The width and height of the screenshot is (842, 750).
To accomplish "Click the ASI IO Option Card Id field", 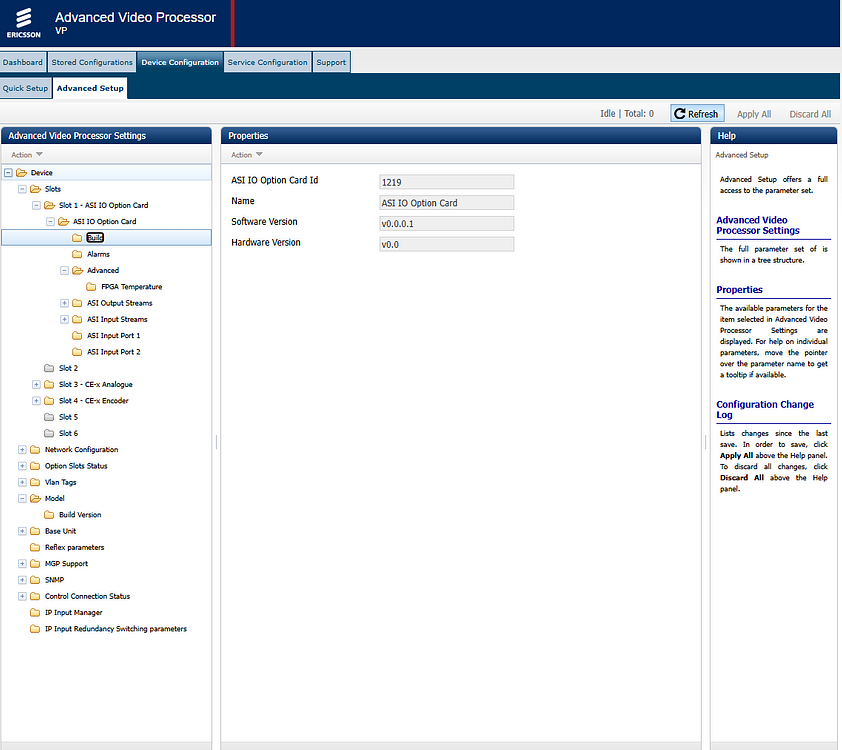I will pos(446,182).
